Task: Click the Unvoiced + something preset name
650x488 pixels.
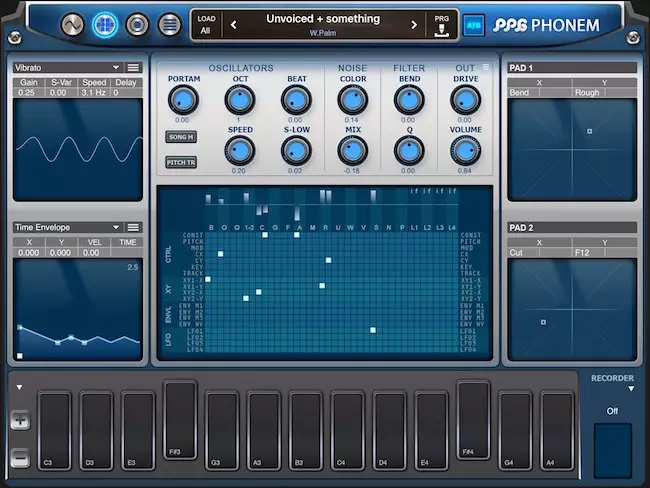Action: pyautogui.click(x=323, y=19)
